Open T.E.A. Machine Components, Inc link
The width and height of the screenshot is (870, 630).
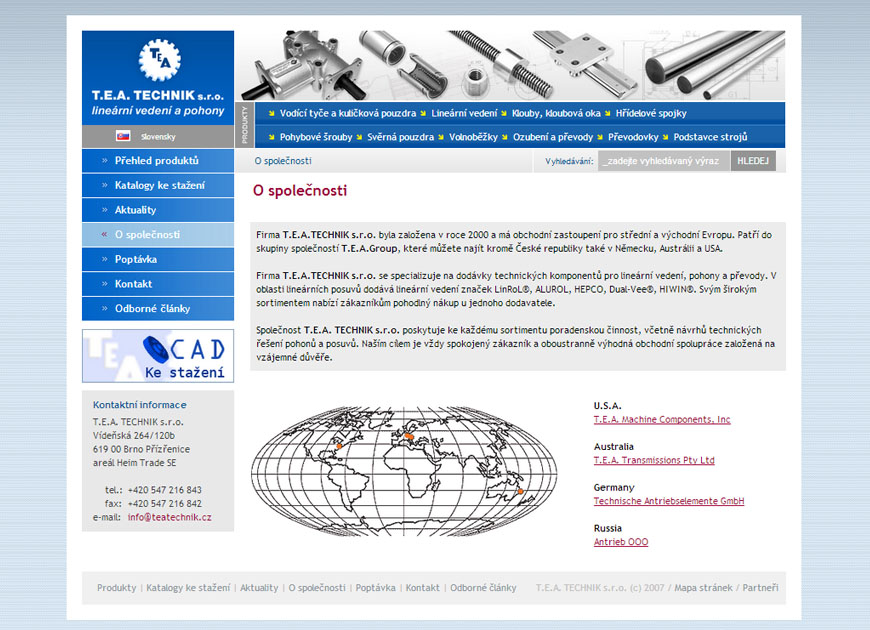662,420
